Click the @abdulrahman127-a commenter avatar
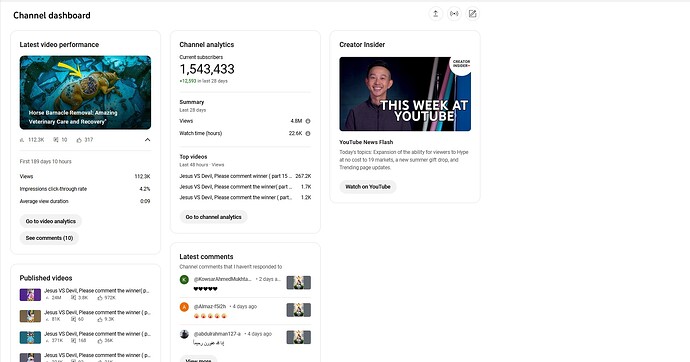This screenshot has width=690, height=362. click(x=184, y=334)
